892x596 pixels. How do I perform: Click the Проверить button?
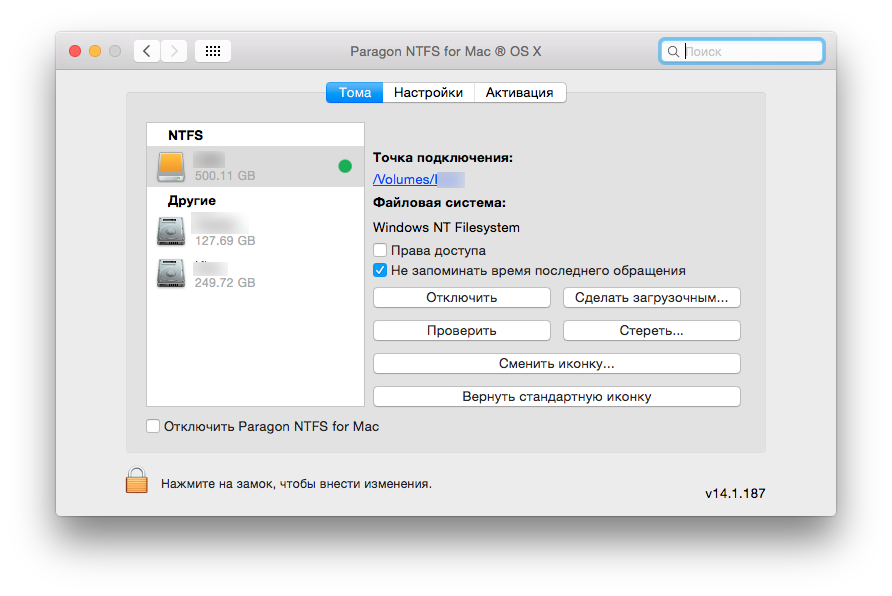pos(461,330)
